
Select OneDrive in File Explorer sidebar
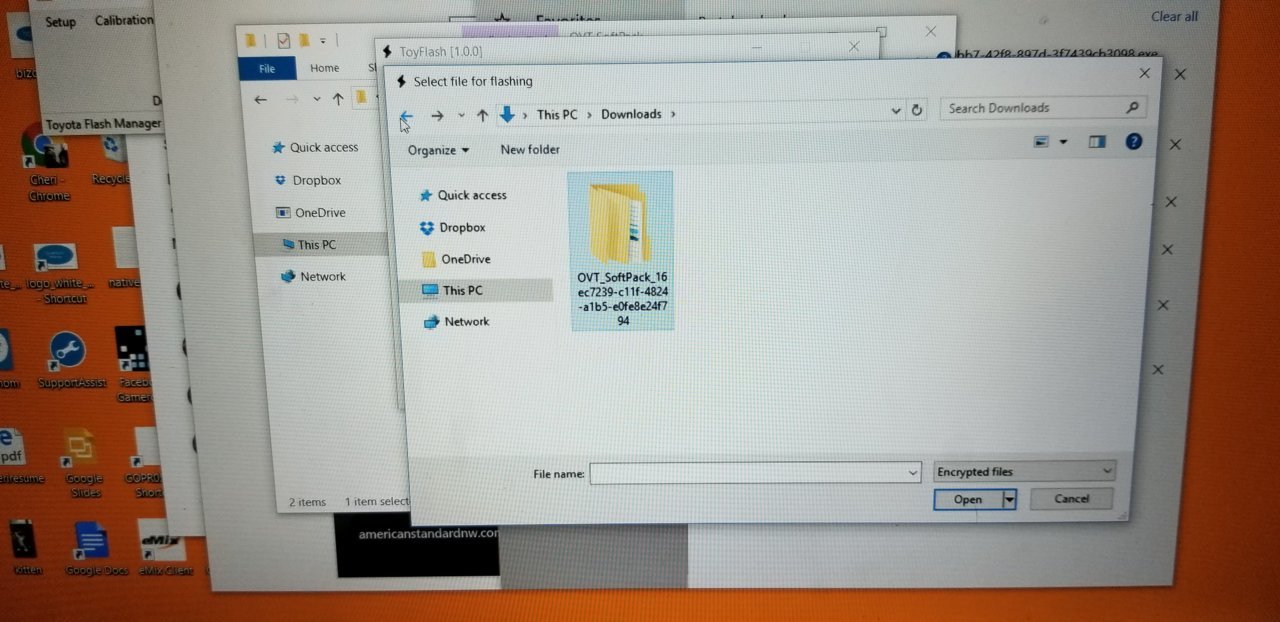(311, 212)
